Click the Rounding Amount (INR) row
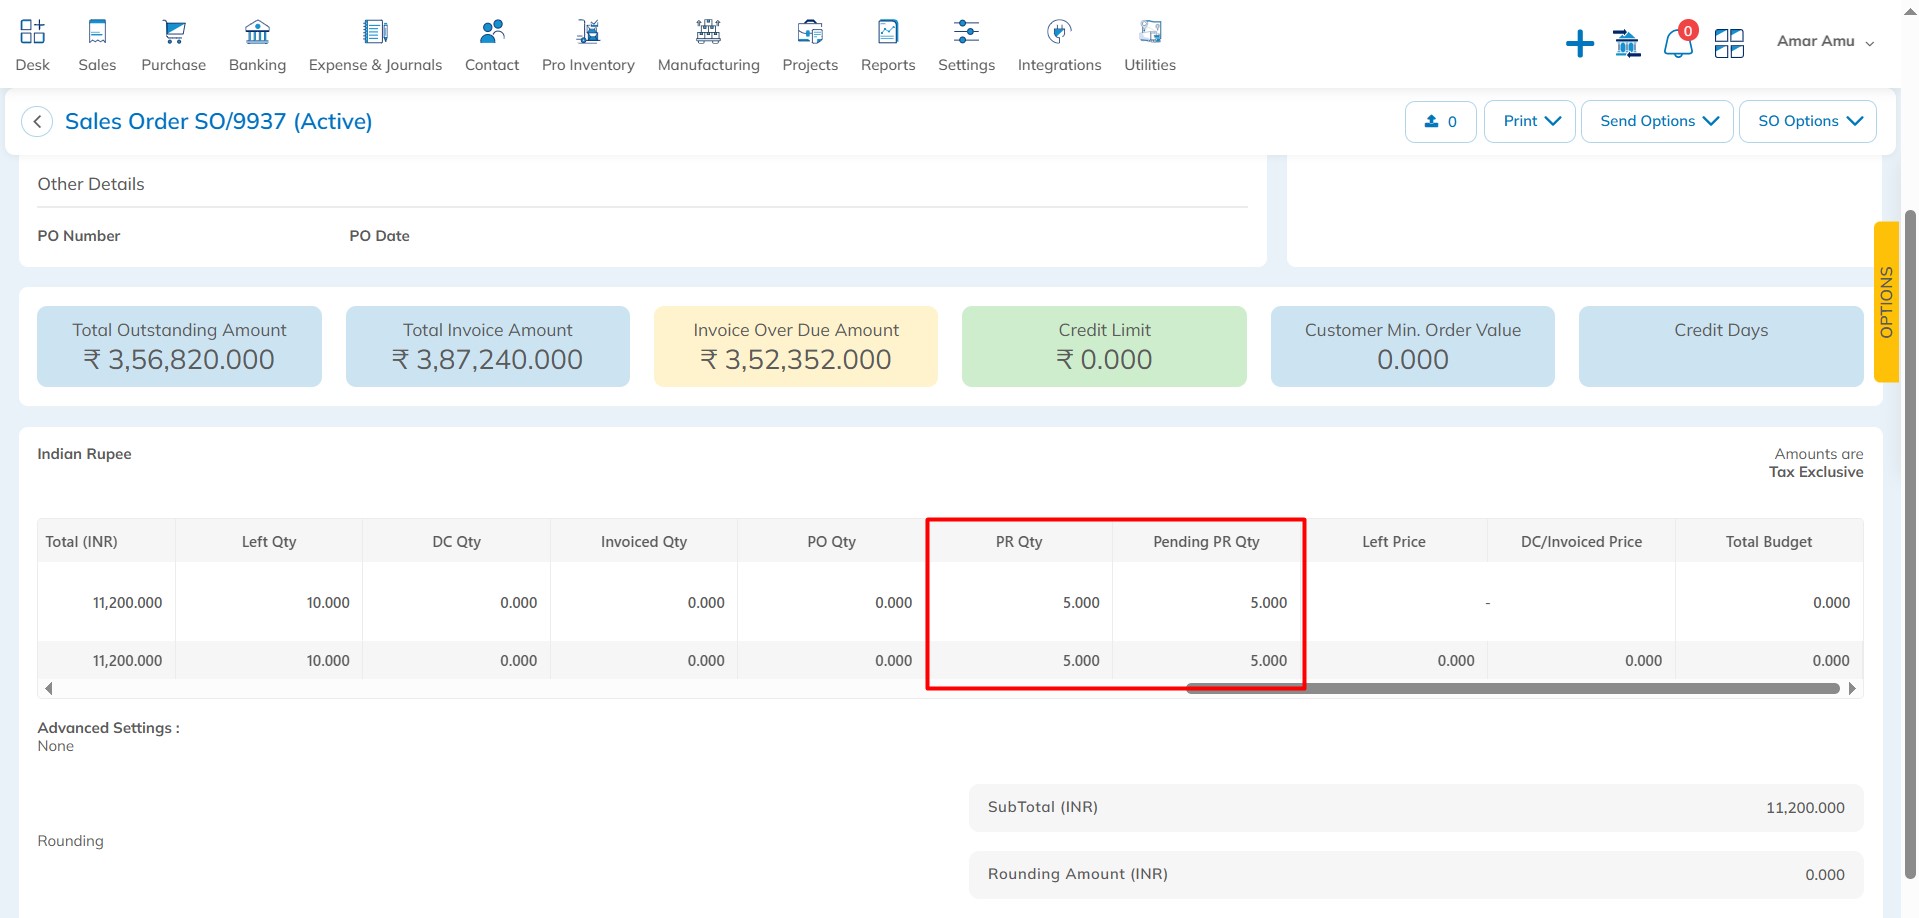 [1416, 874]
